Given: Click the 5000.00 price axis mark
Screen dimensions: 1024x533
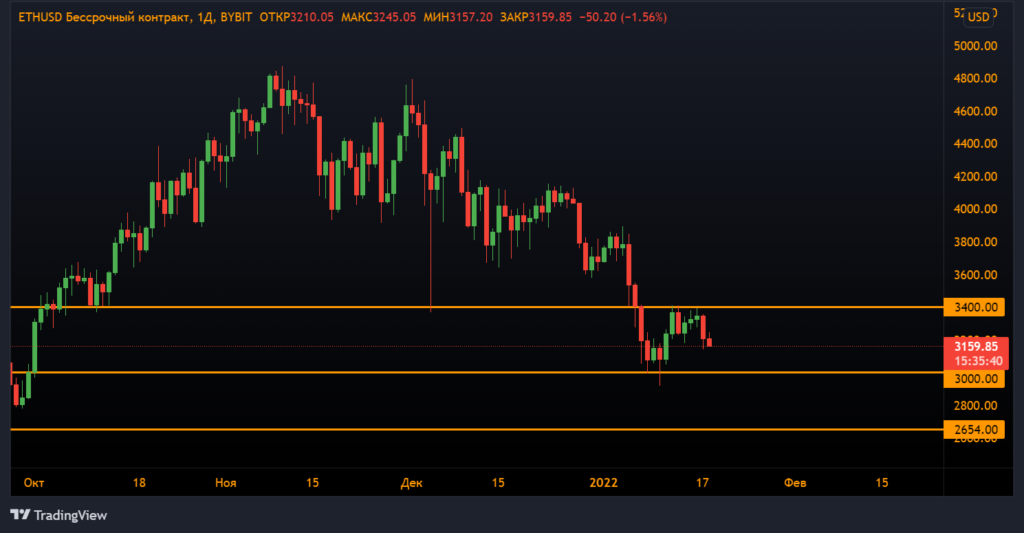Looking at the screenshot, I should pos(974,46).
